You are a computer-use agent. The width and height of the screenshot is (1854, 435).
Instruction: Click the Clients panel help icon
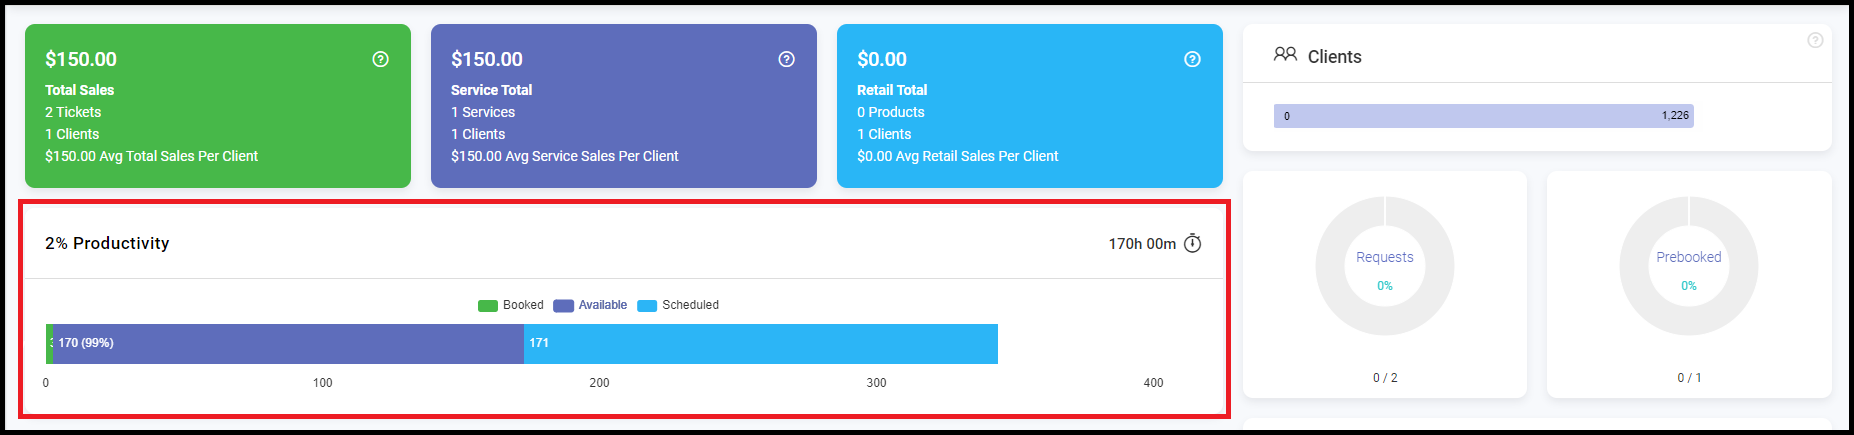pos(1815,40)
